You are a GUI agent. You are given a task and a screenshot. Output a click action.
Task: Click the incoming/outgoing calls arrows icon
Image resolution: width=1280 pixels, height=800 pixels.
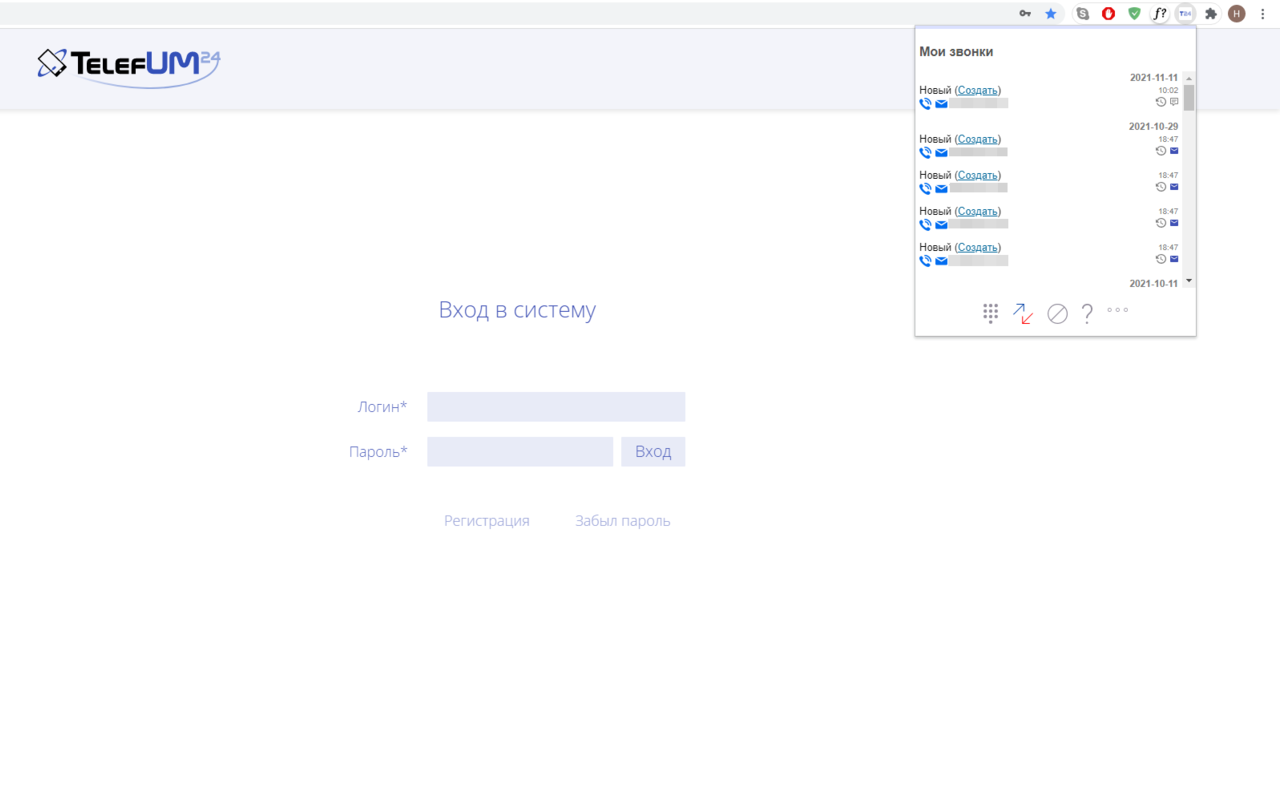[x=1023, y=313]
